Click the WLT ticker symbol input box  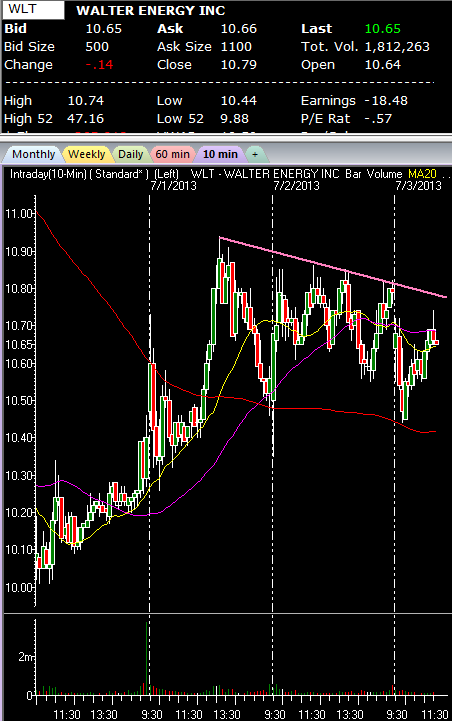tap(34, 10)
